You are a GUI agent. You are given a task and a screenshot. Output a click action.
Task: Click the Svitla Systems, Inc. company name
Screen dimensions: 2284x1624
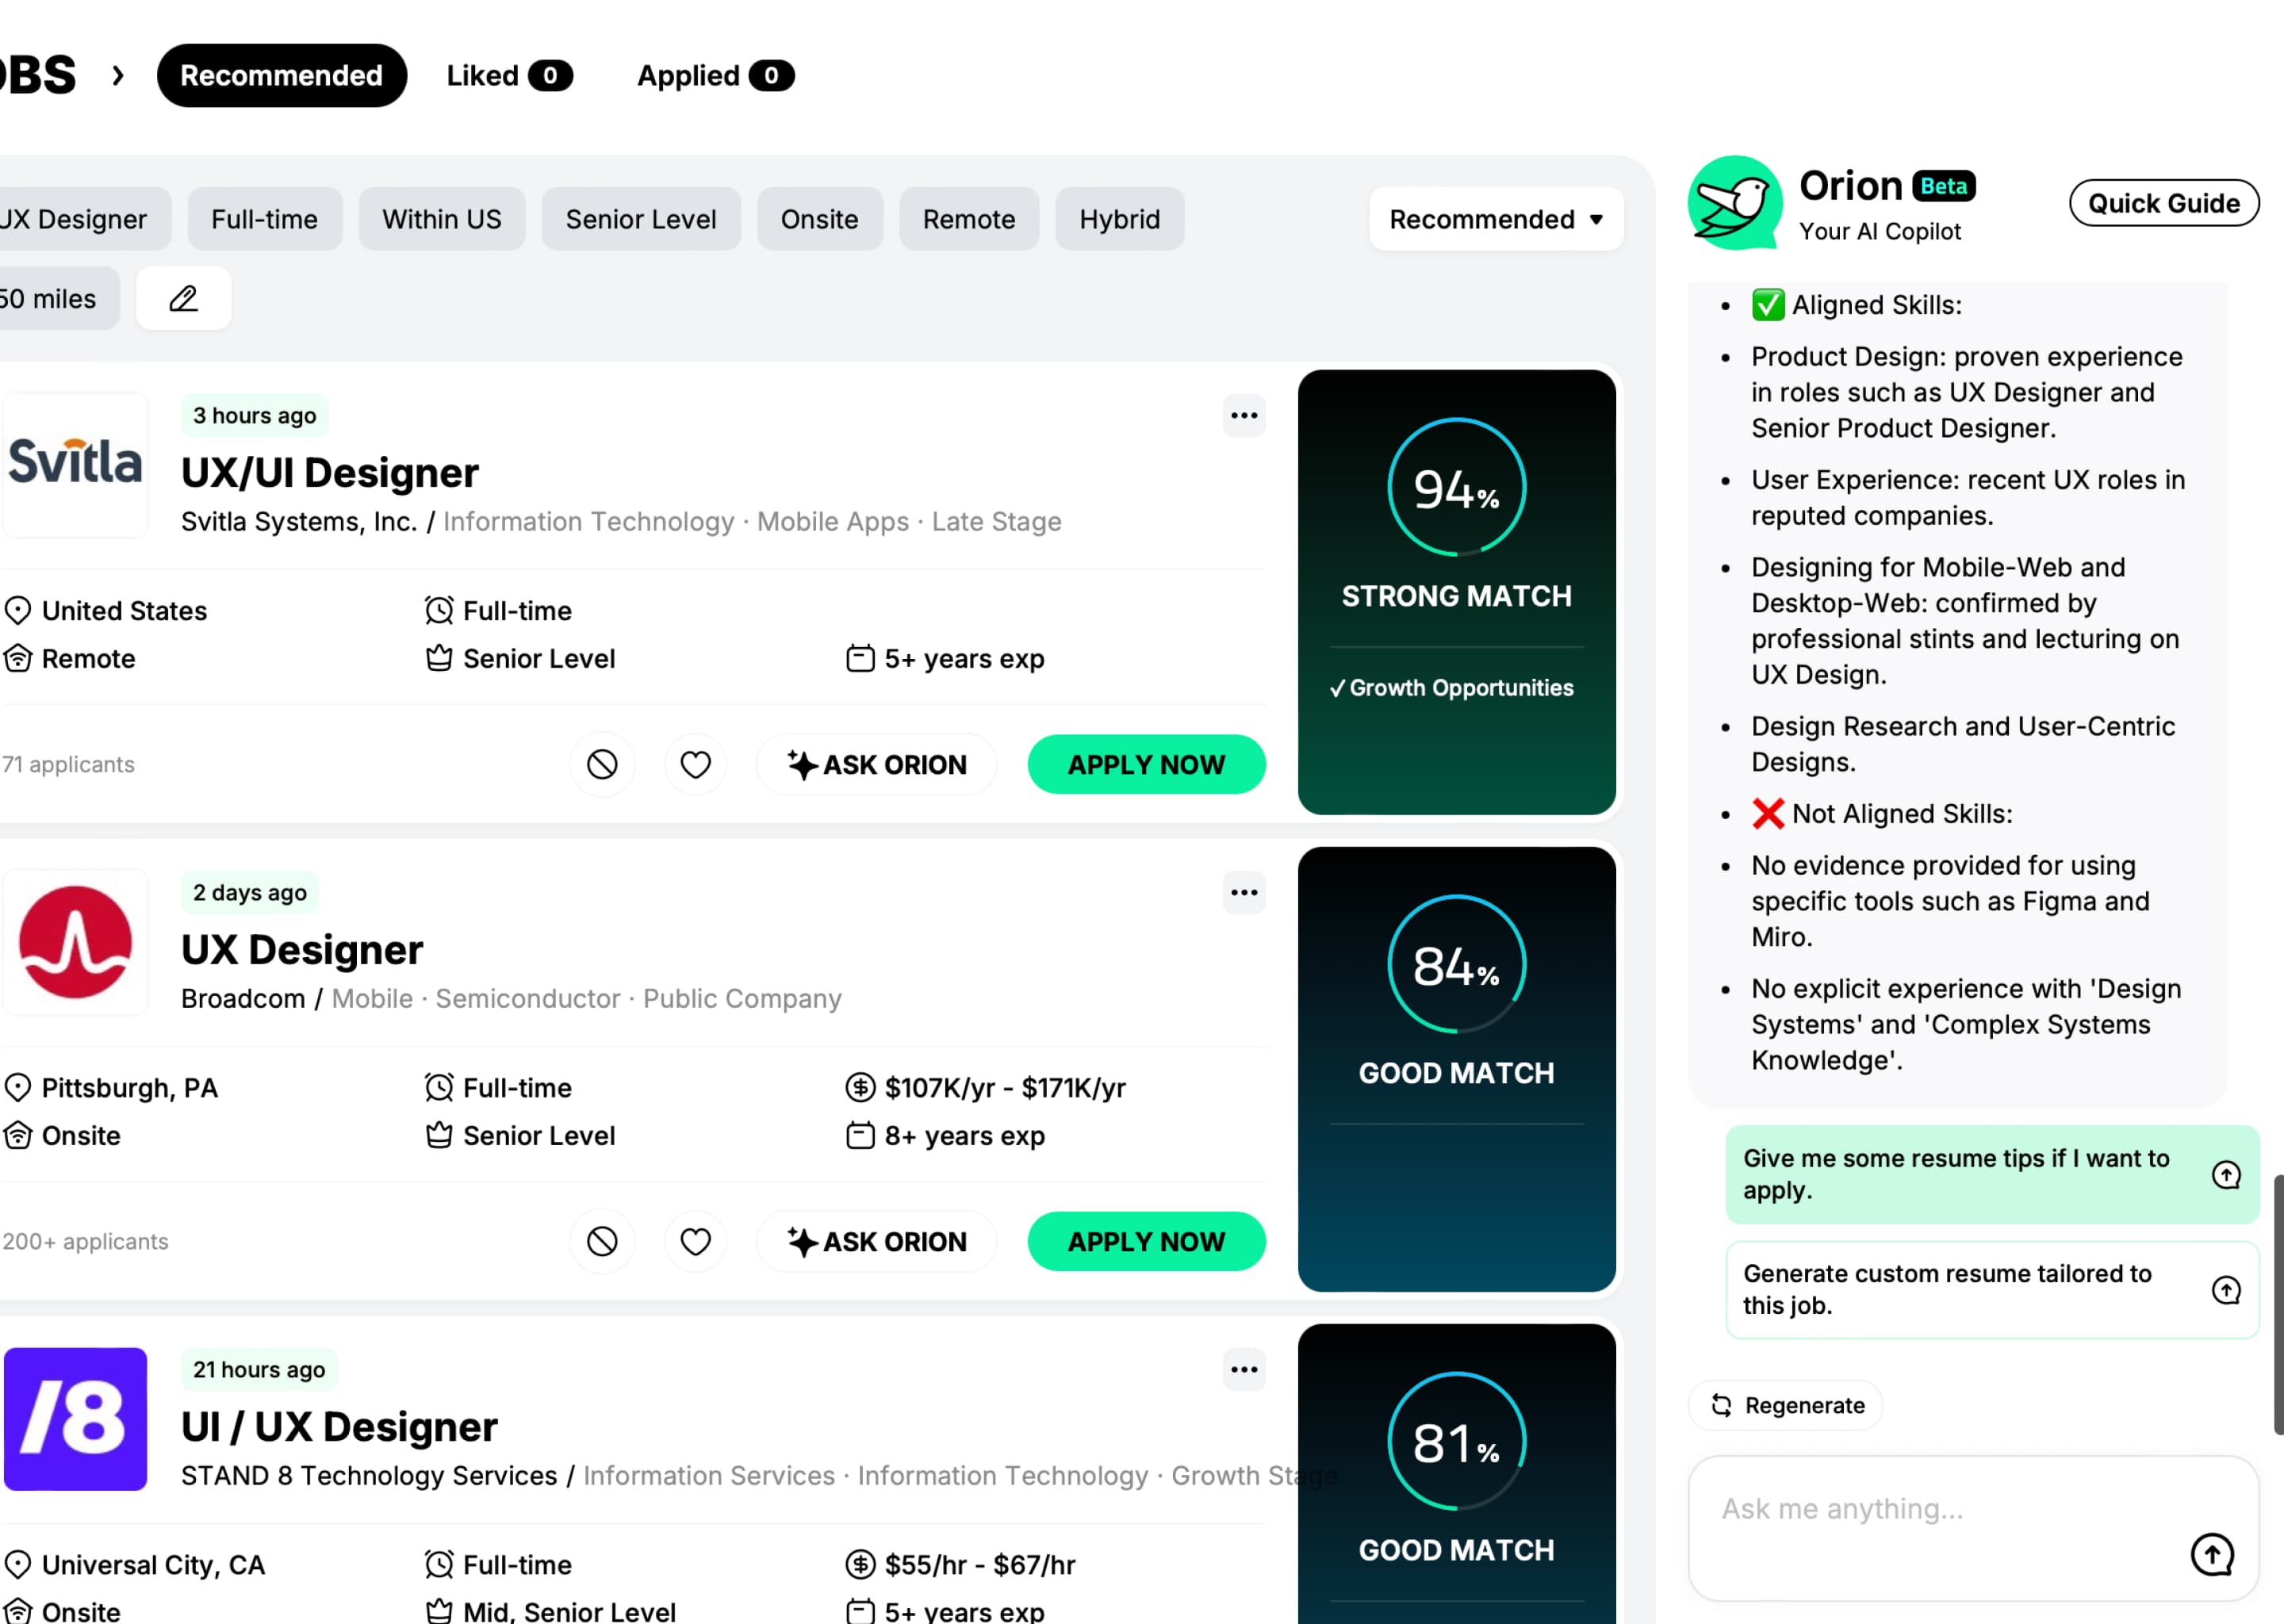tap(299, 522)
